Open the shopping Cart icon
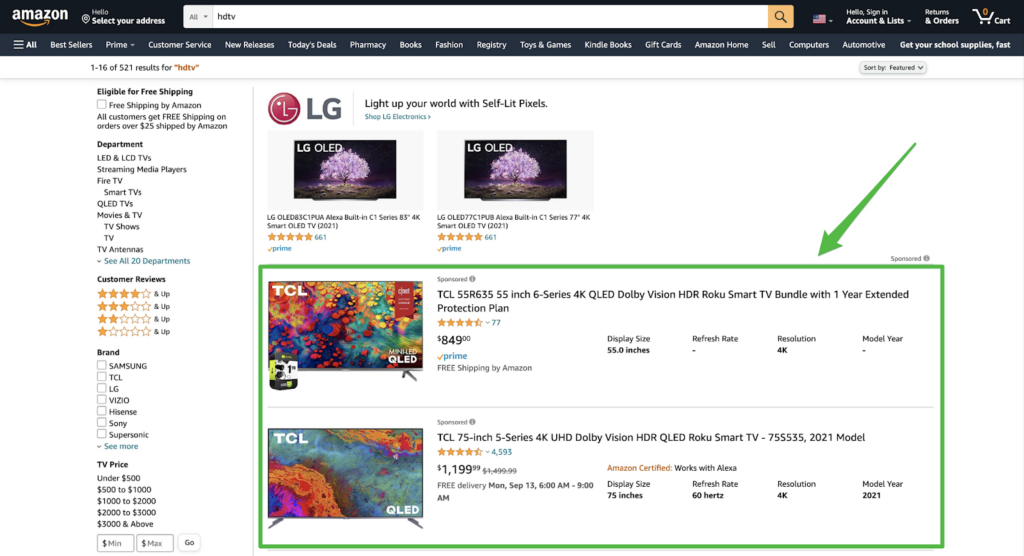Image resolution: width=1024 pixels, height=556 pixels. pos(991,17)
